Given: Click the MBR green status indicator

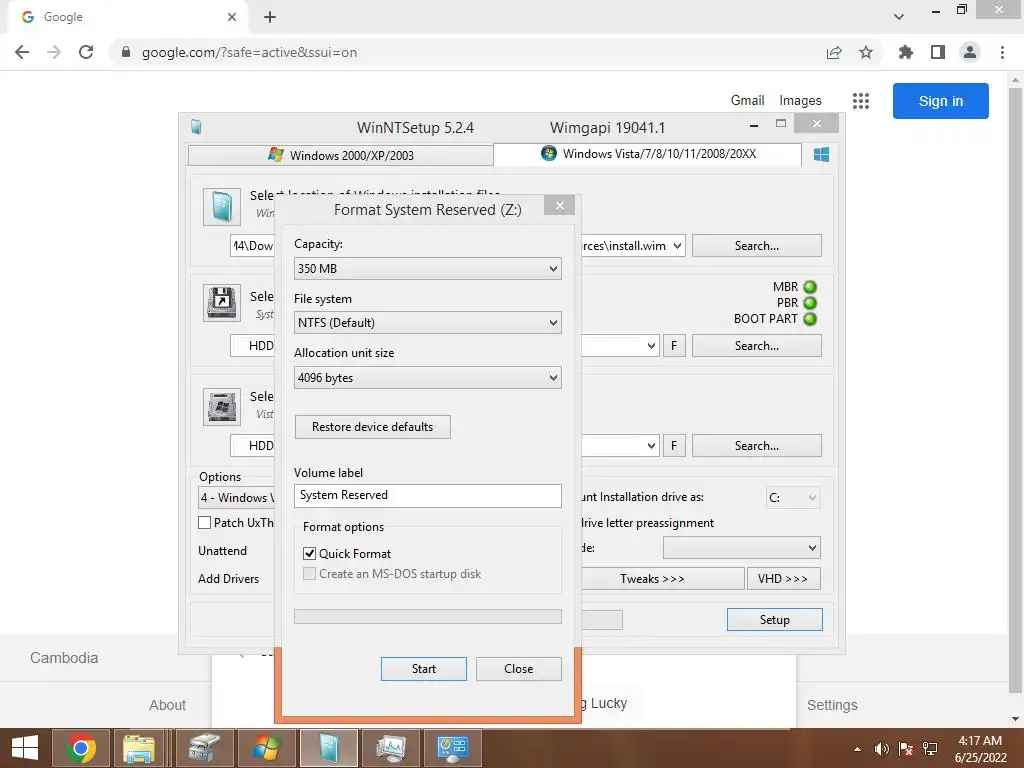Looking at the screenshot, I should tap(810, 287).
